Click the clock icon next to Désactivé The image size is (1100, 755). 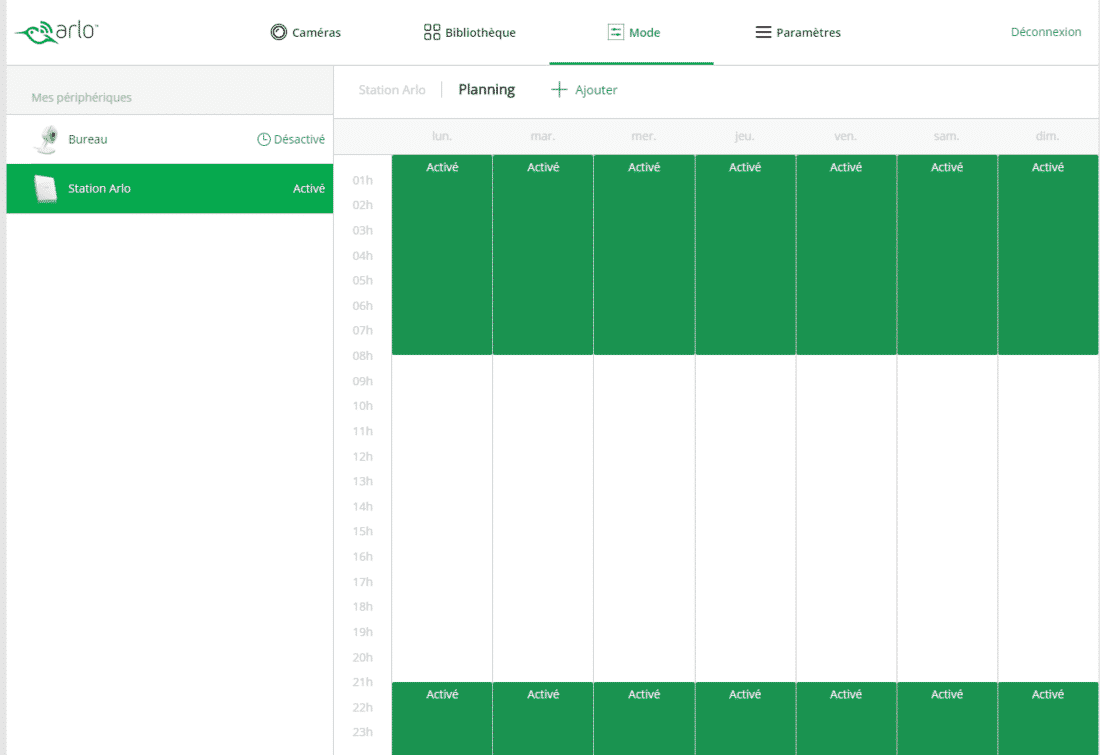click(264, 140)
